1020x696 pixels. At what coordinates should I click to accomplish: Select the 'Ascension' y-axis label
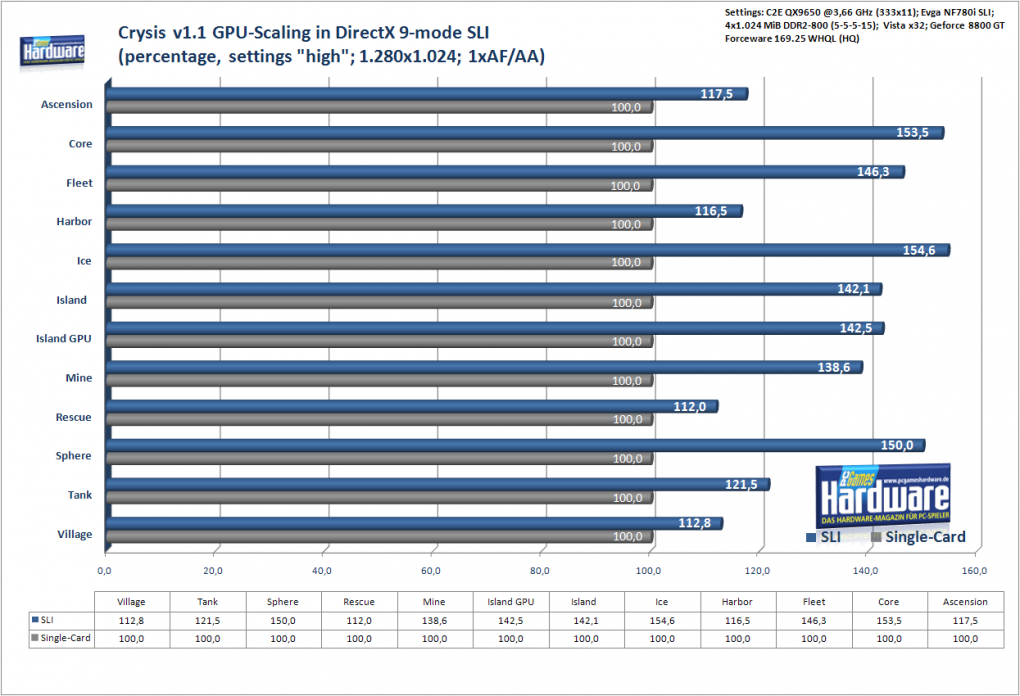[66, 104]
